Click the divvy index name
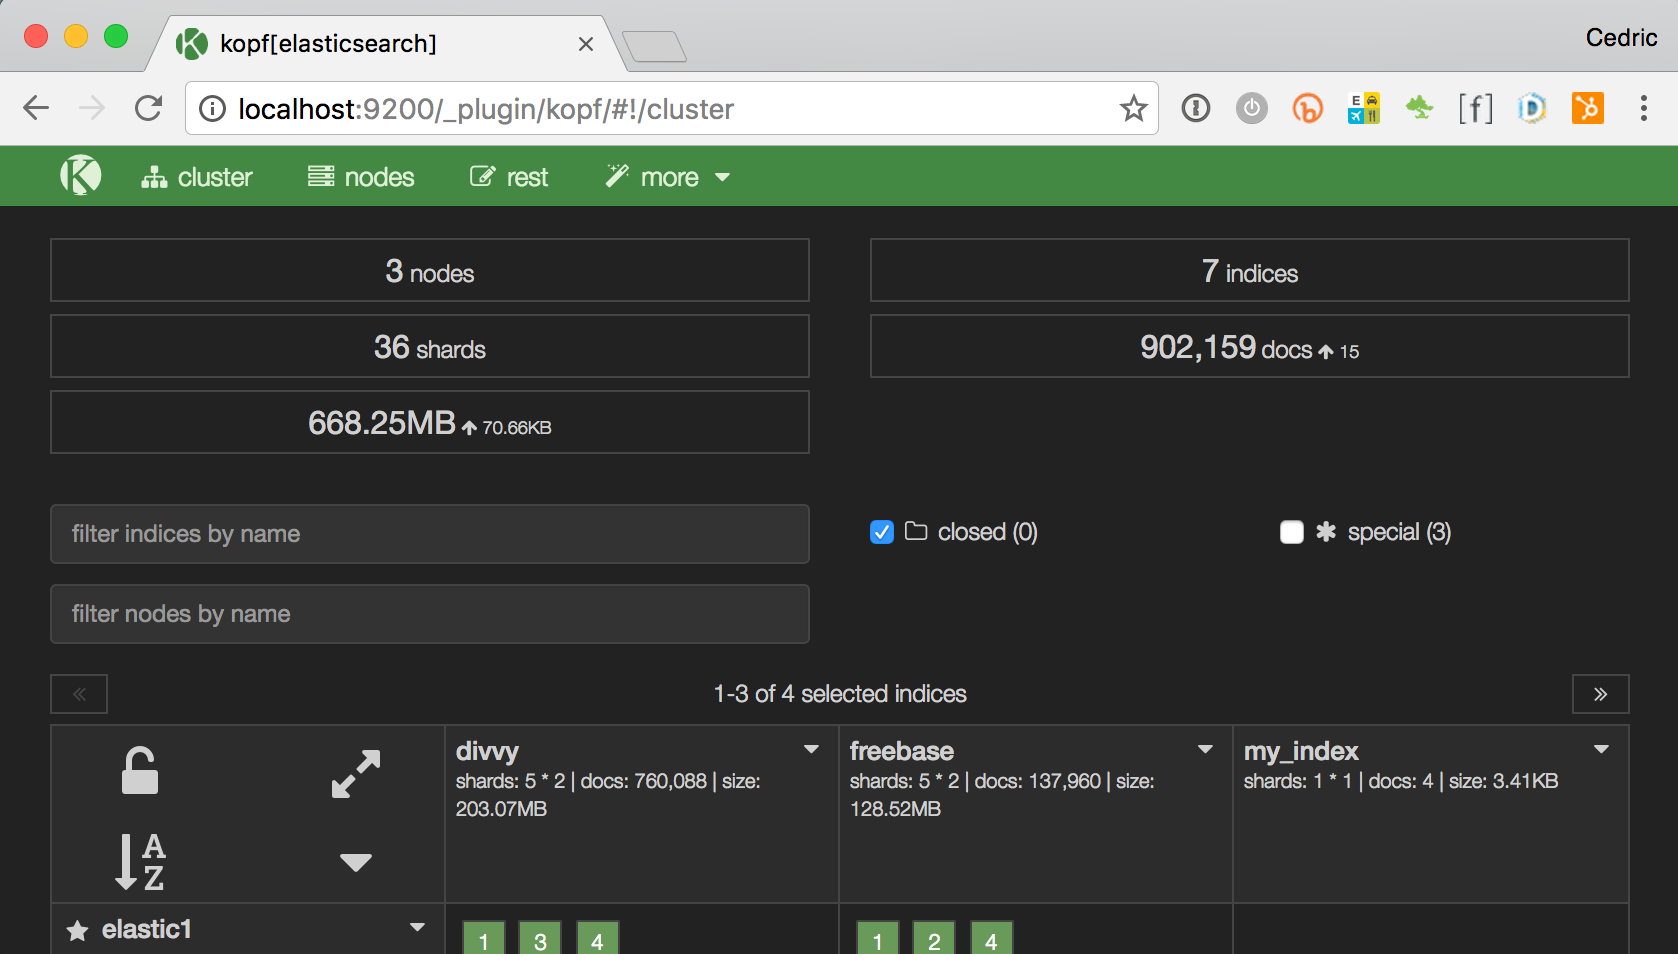1678x954 pixels. pos(487,751)
